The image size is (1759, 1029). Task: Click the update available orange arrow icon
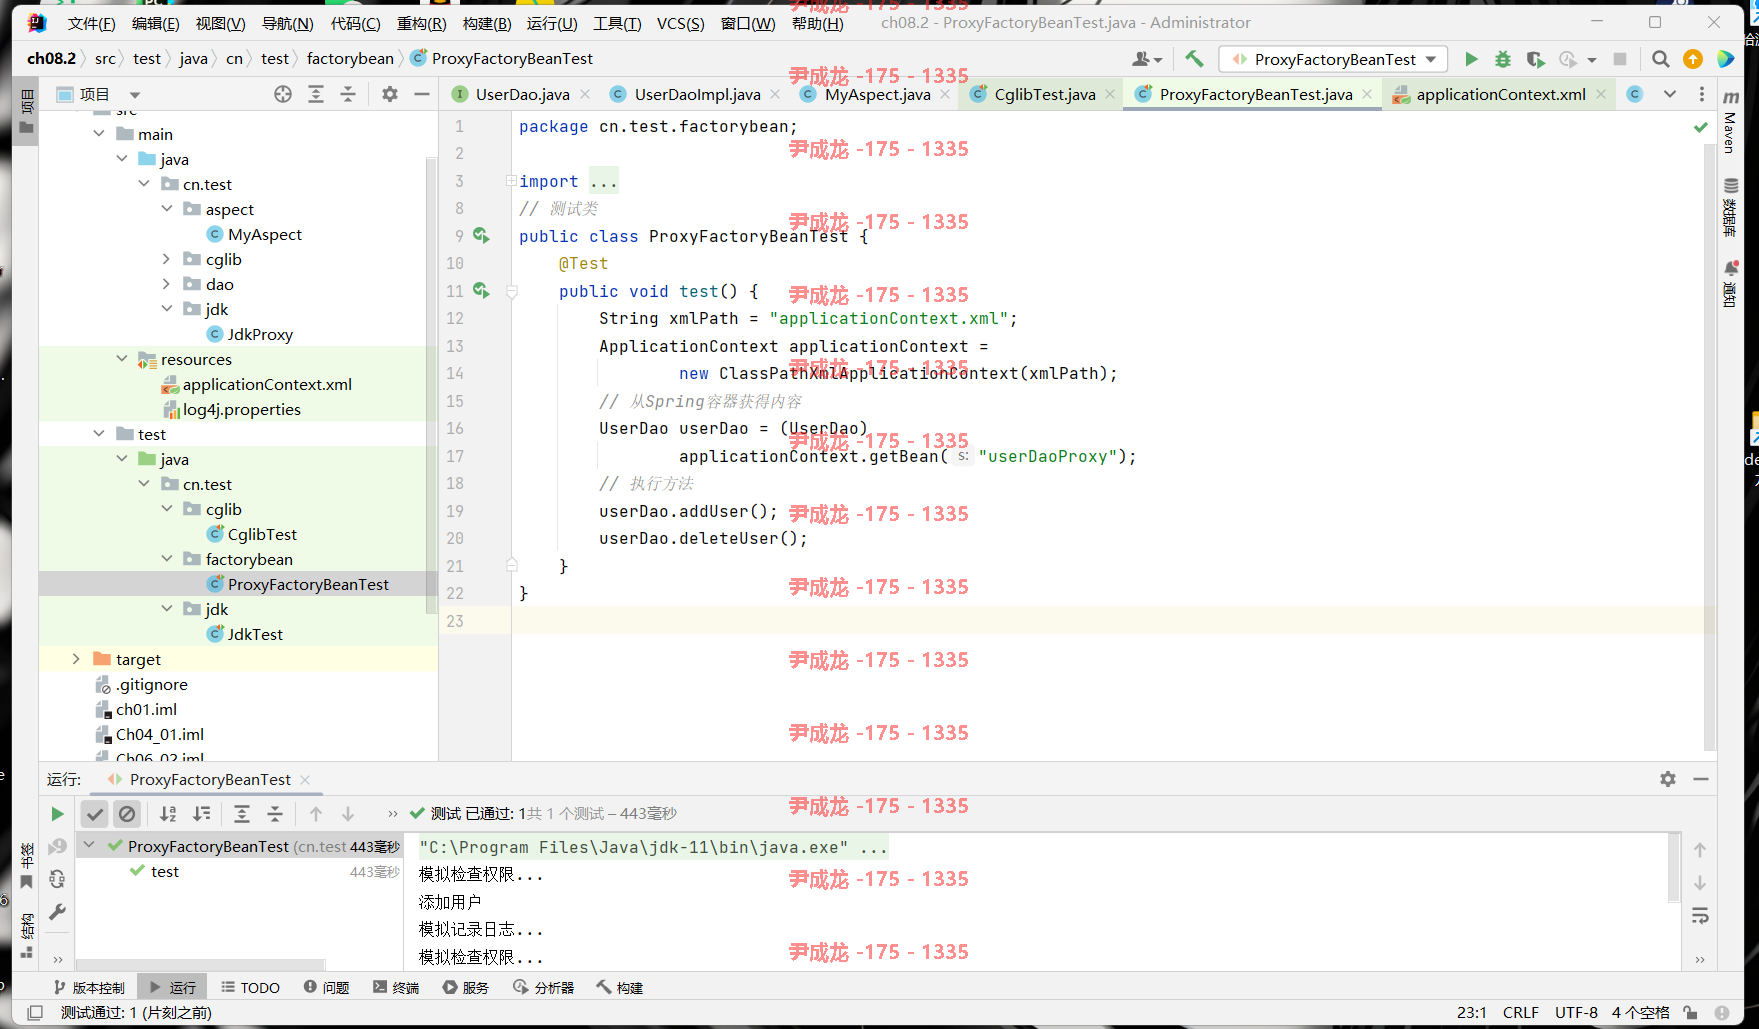pyautogui.click(x=1693, y=59)
